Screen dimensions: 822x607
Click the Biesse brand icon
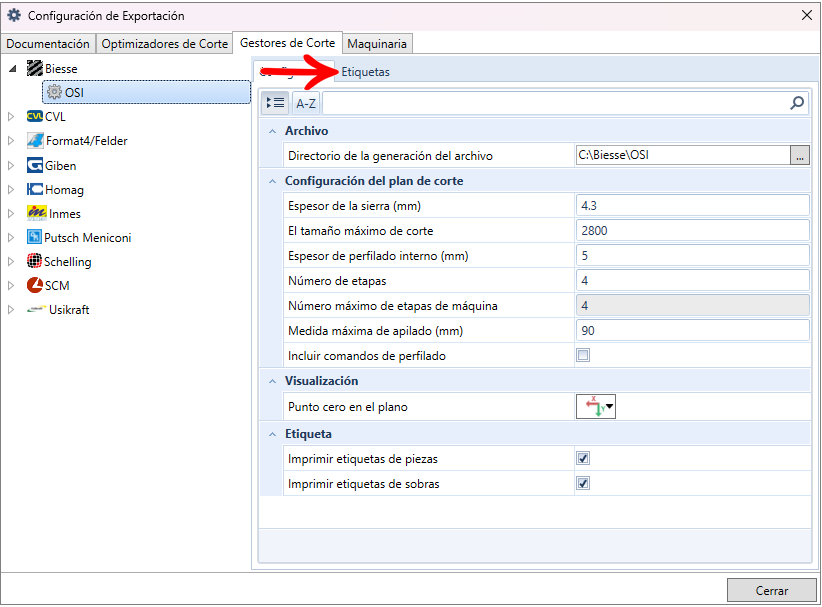click(x=35, y=68)
